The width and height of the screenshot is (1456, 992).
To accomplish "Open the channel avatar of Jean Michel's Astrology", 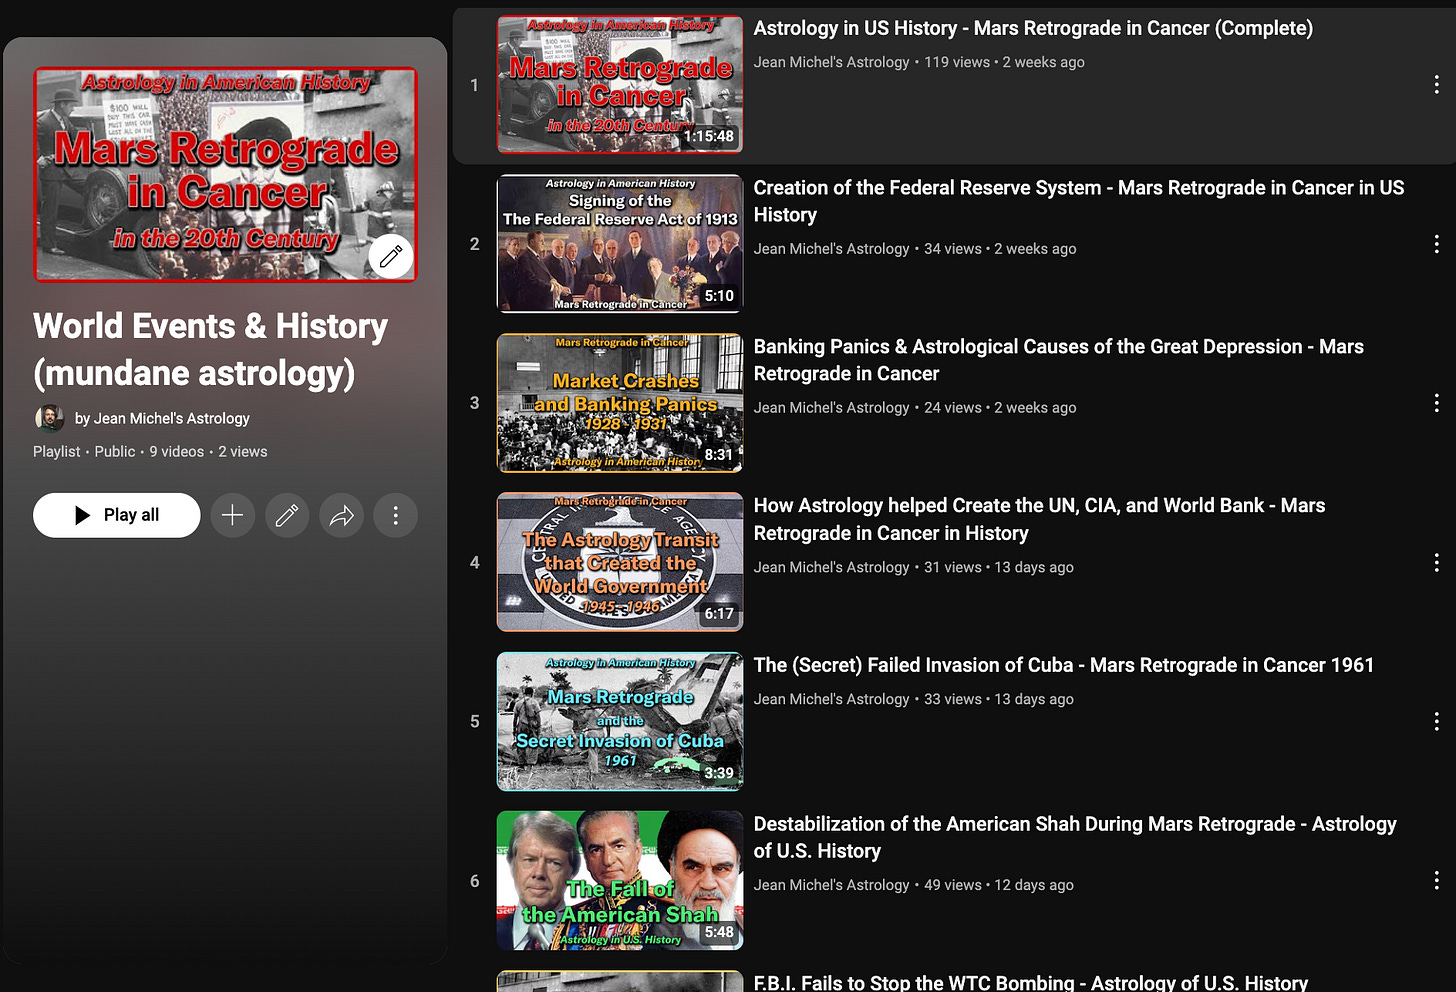I will coord(49,418).
